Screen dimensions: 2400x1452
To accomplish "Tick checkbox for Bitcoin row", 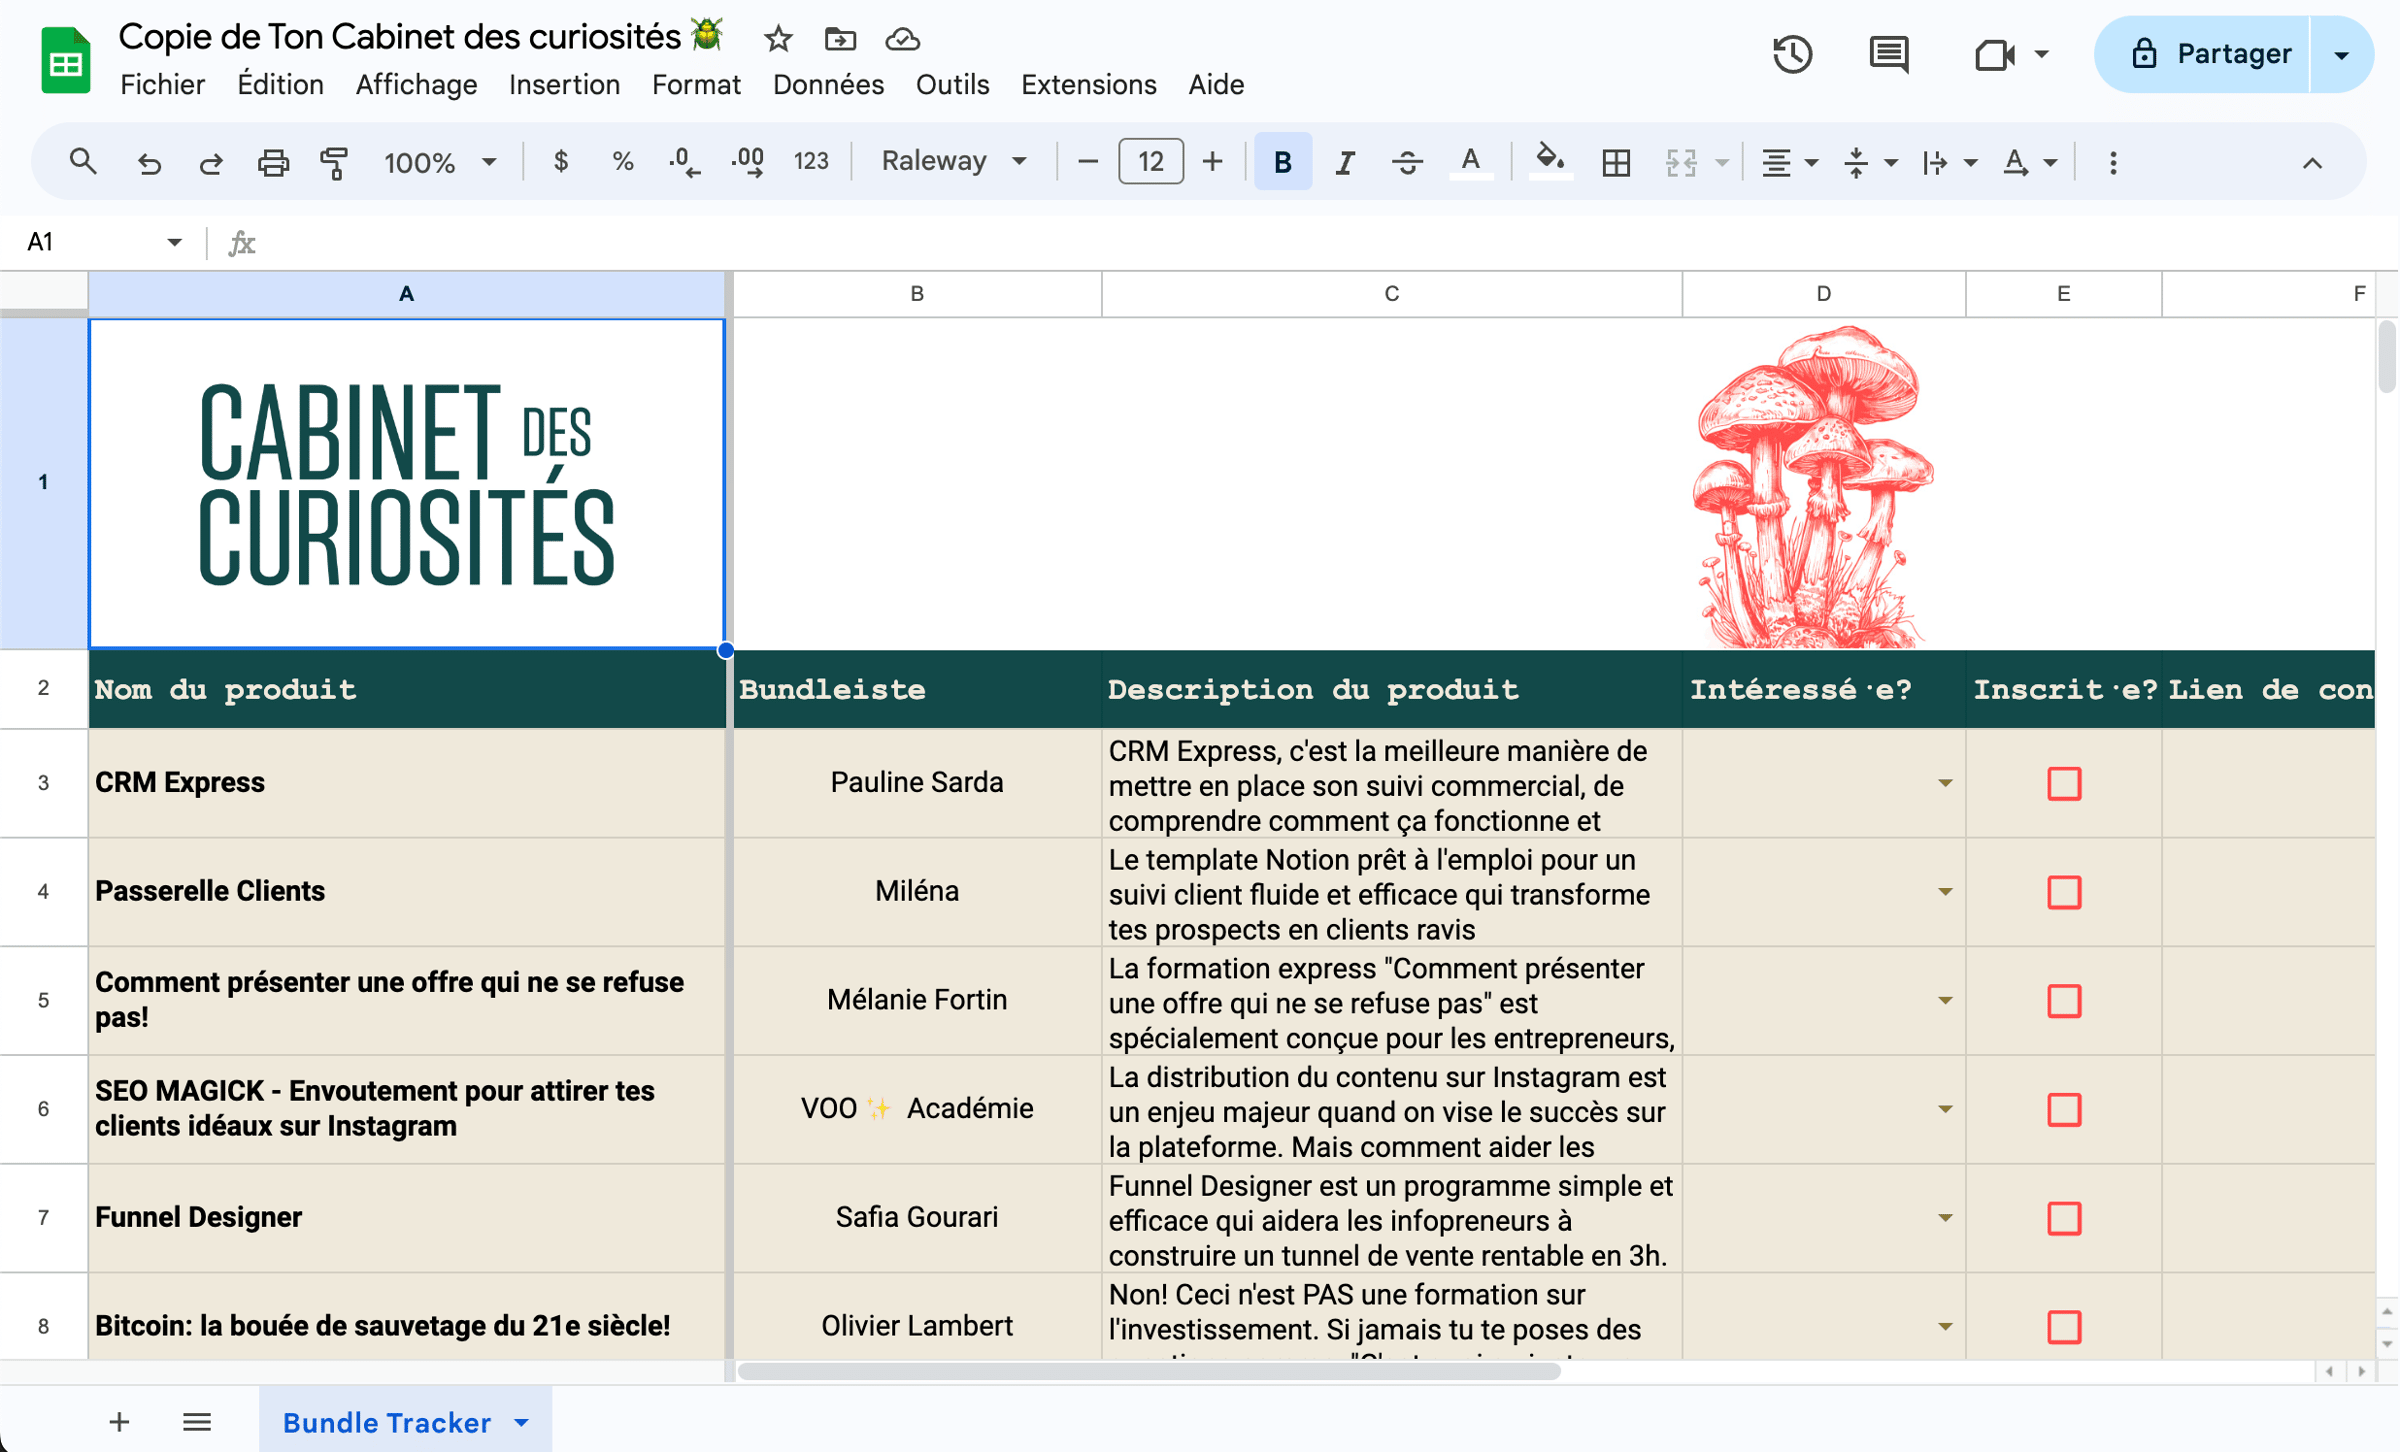I will click(x=2064, y=1327).
